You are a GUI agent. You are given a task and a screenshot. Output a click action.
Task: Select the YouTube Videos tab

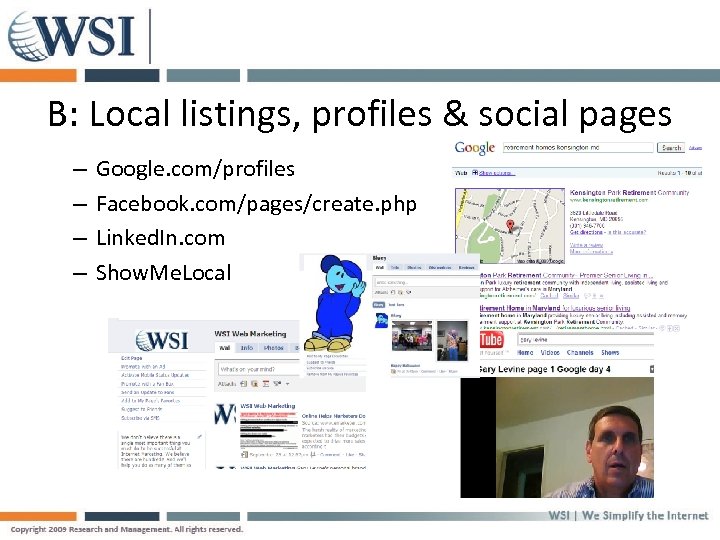pyautogui.click(x=550, y=353)
